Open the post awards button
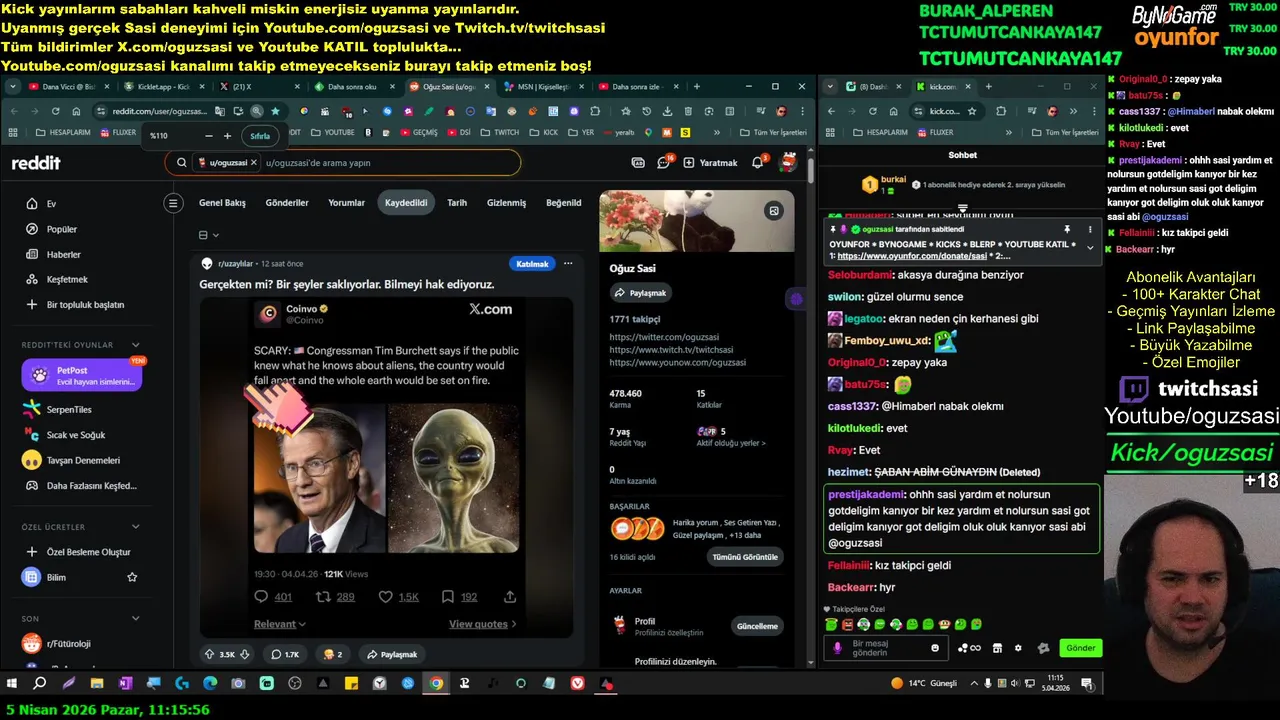 (333, 654)
